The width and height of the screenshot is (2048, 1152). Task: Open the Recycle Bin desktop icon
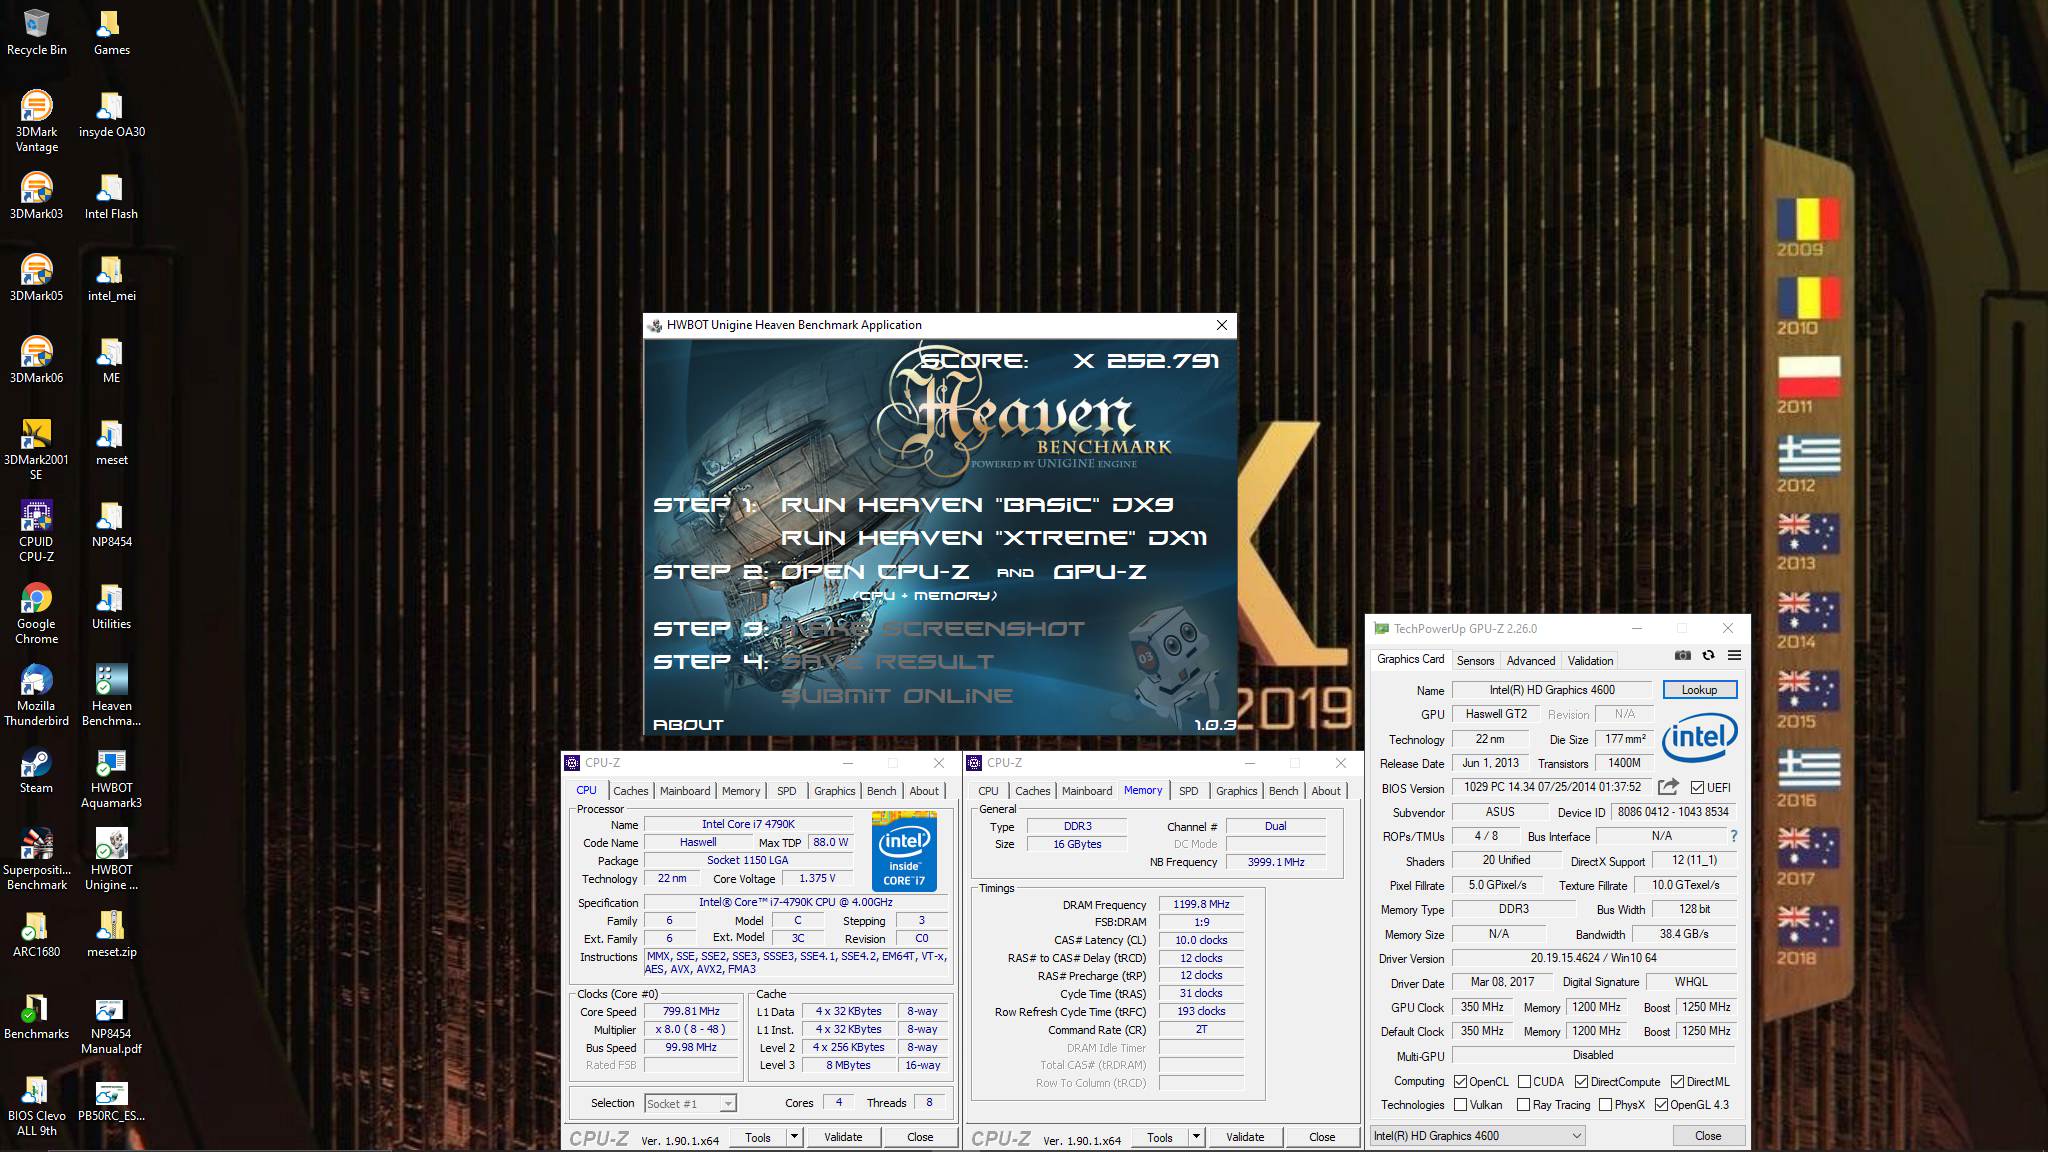37,32
